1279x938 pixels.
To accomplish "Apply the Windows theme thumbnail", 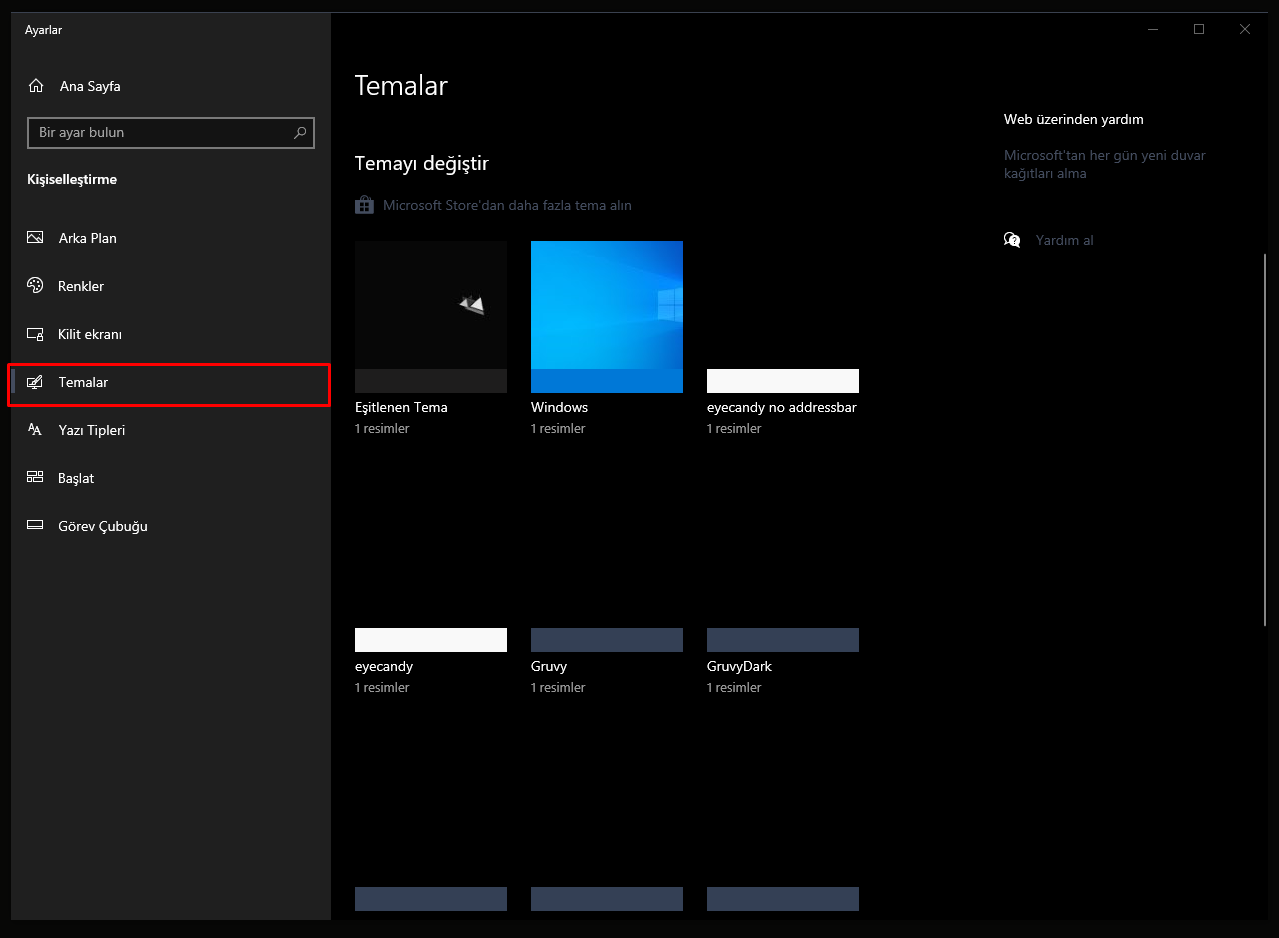I will coord(607,317).
